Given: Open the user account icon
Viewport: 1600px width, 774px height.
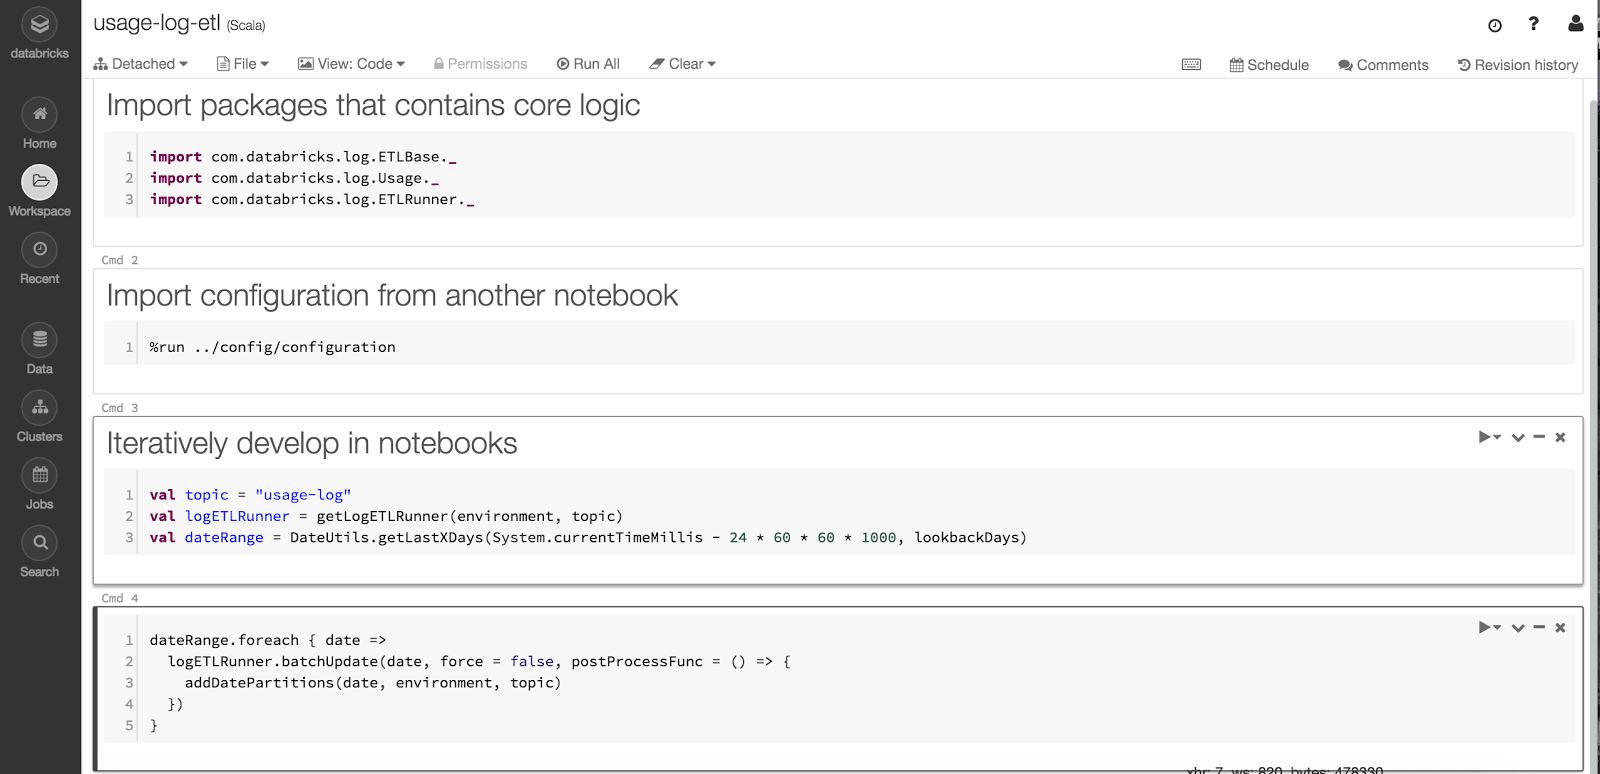Looking at the screenshot, I should (x=1575, y=24).
